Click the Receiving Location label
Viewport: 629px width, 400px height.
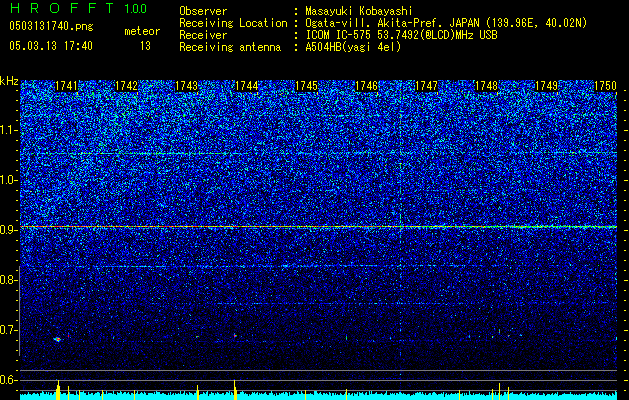(x=233, y=23)
